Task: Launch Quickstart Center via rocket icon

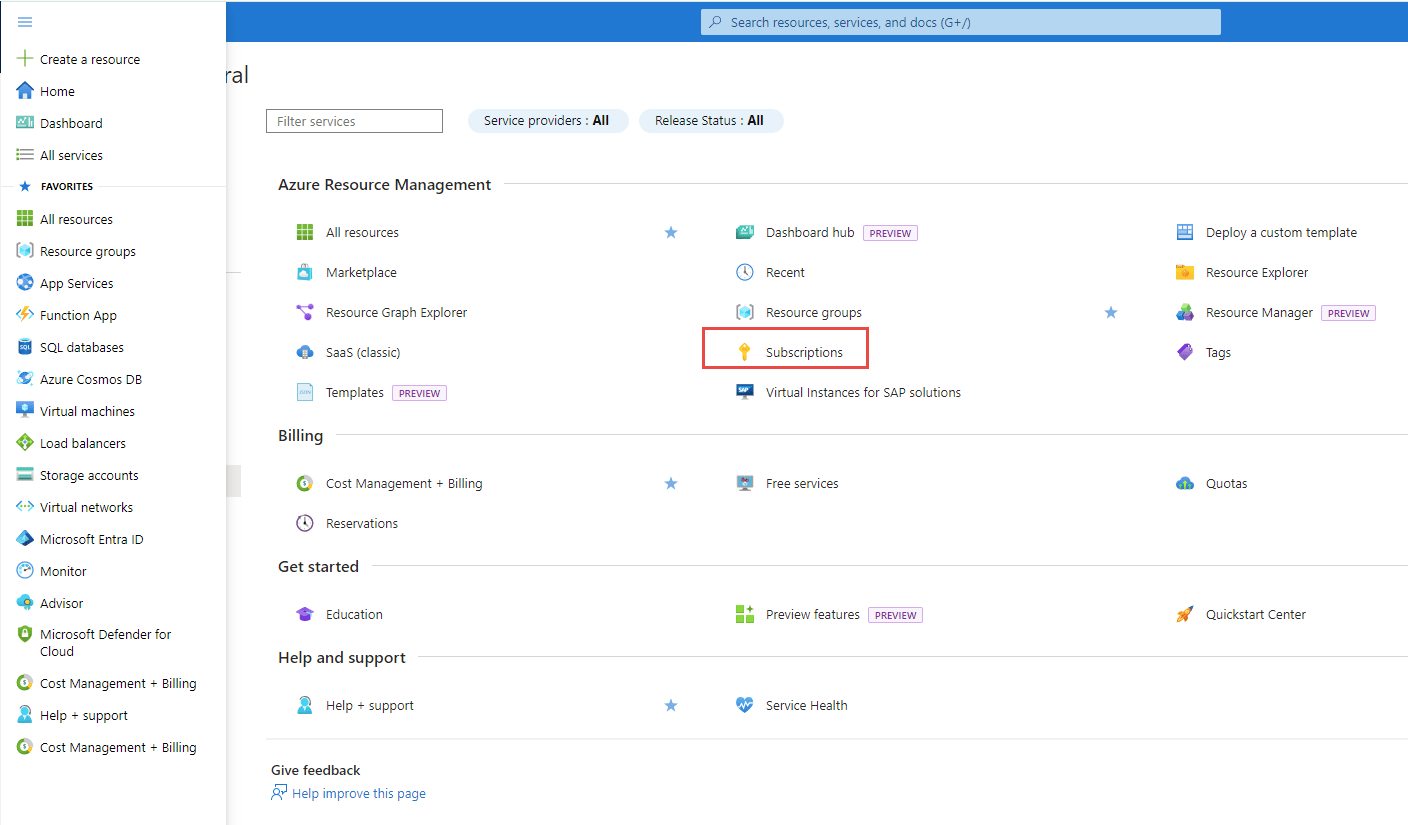Action: tap(1185, 614)
